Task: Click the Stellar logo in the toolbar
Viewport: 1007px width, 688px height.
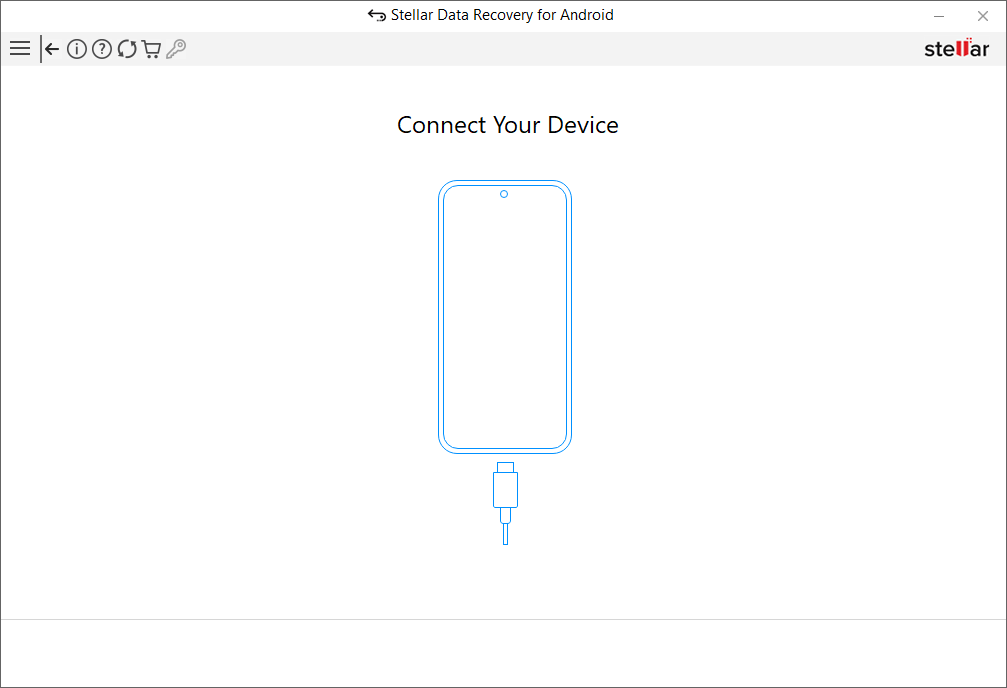Action: pos(956,49)
